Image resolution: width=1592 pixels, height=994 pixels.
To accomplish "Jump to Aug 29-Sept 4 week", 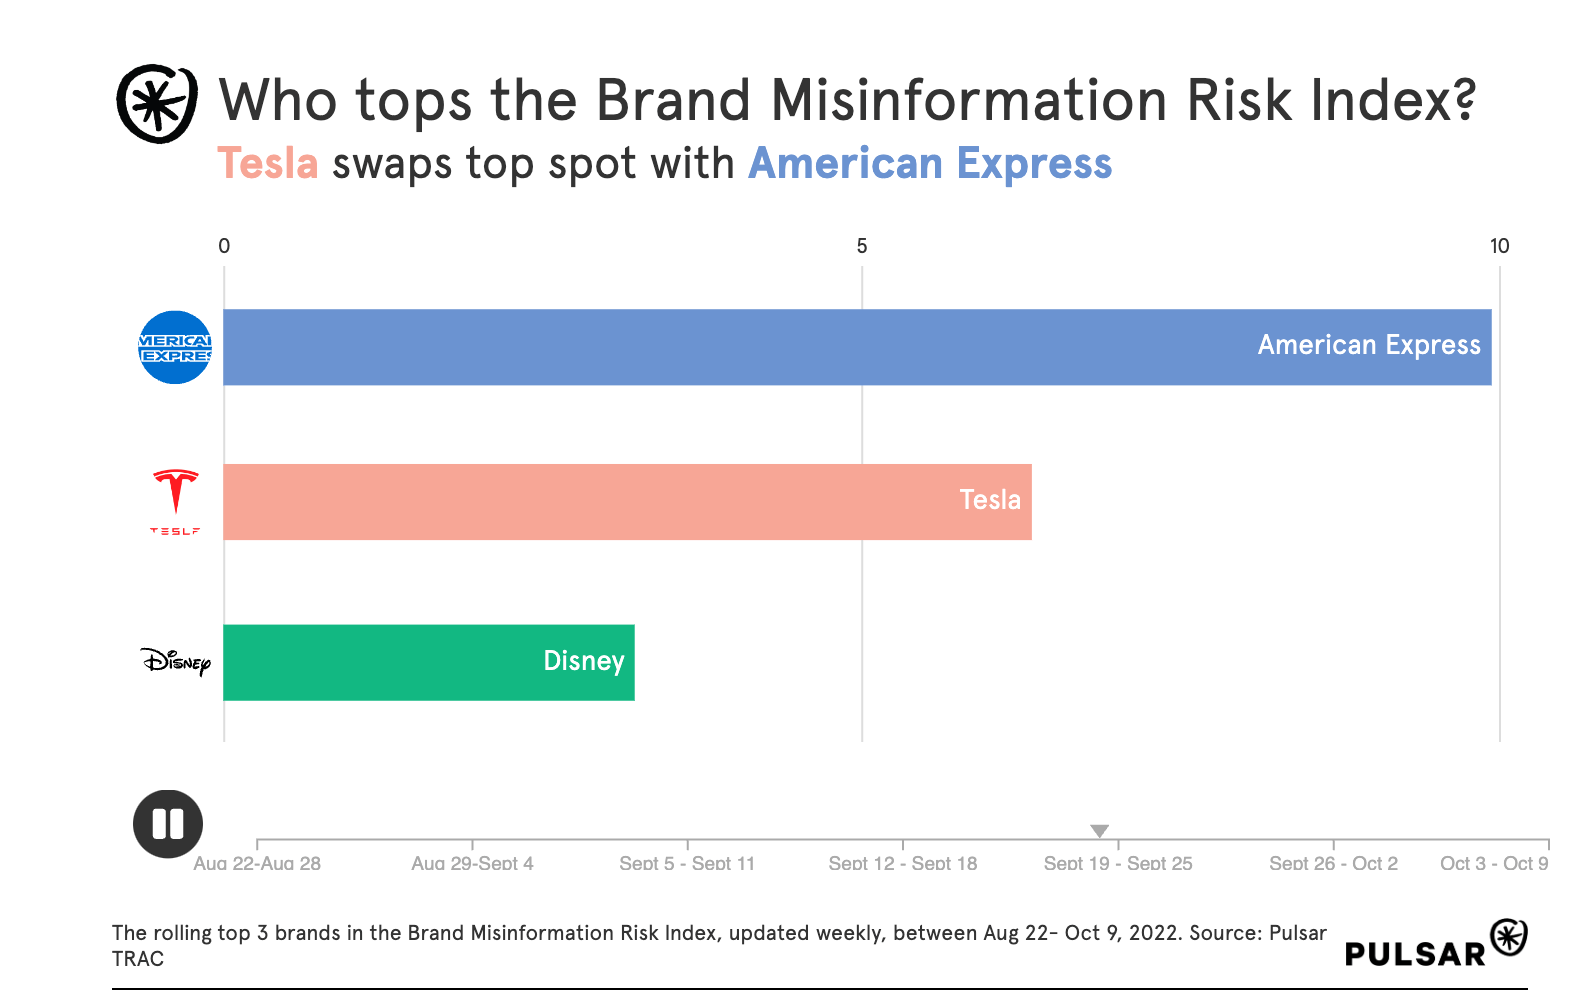I will click(472, 862).
